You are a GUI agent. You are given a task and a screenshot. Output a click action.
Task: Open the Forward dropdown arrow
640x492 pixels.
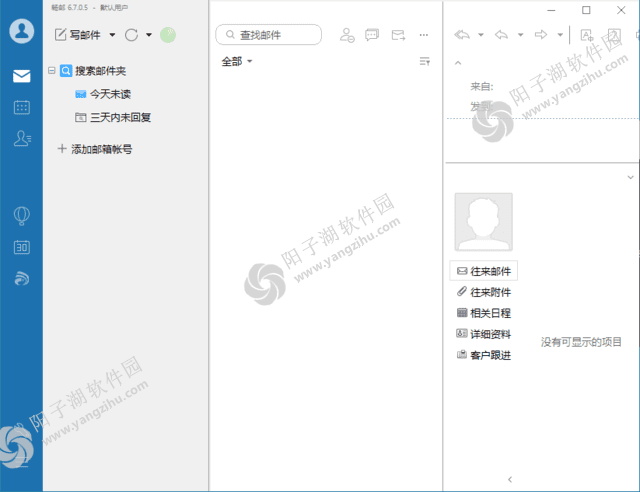point(560,35)
